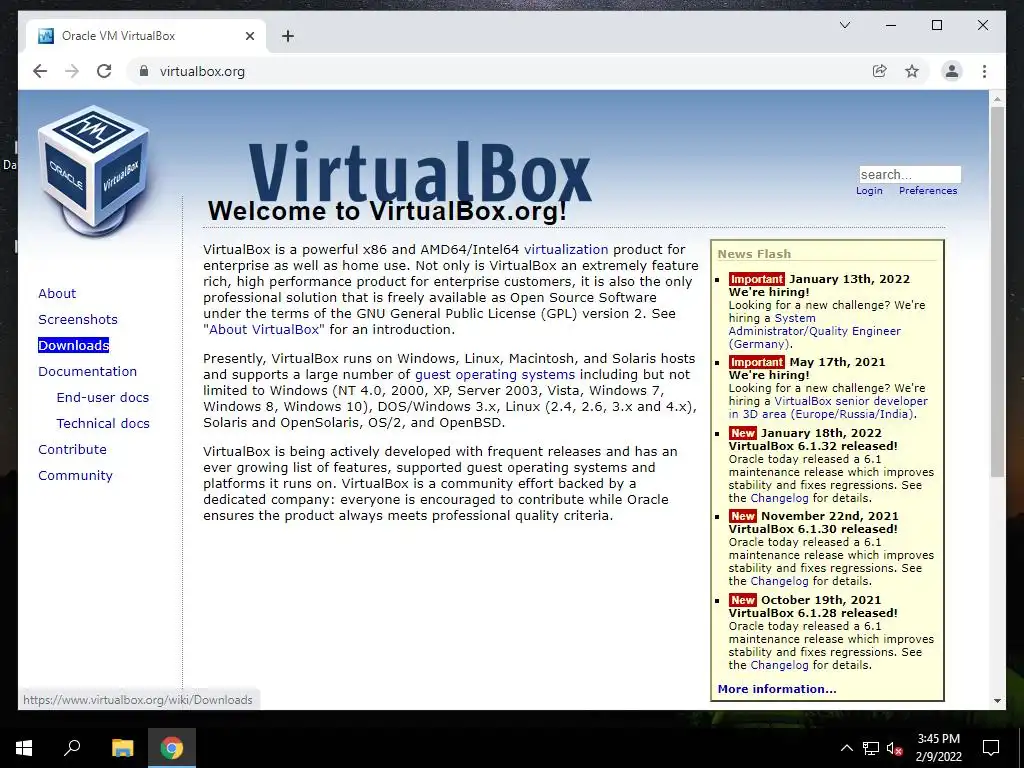Screen dimensions: 1024x768
Task: Open File Explorer from the taskbar
Action: [x=122, y=748]
